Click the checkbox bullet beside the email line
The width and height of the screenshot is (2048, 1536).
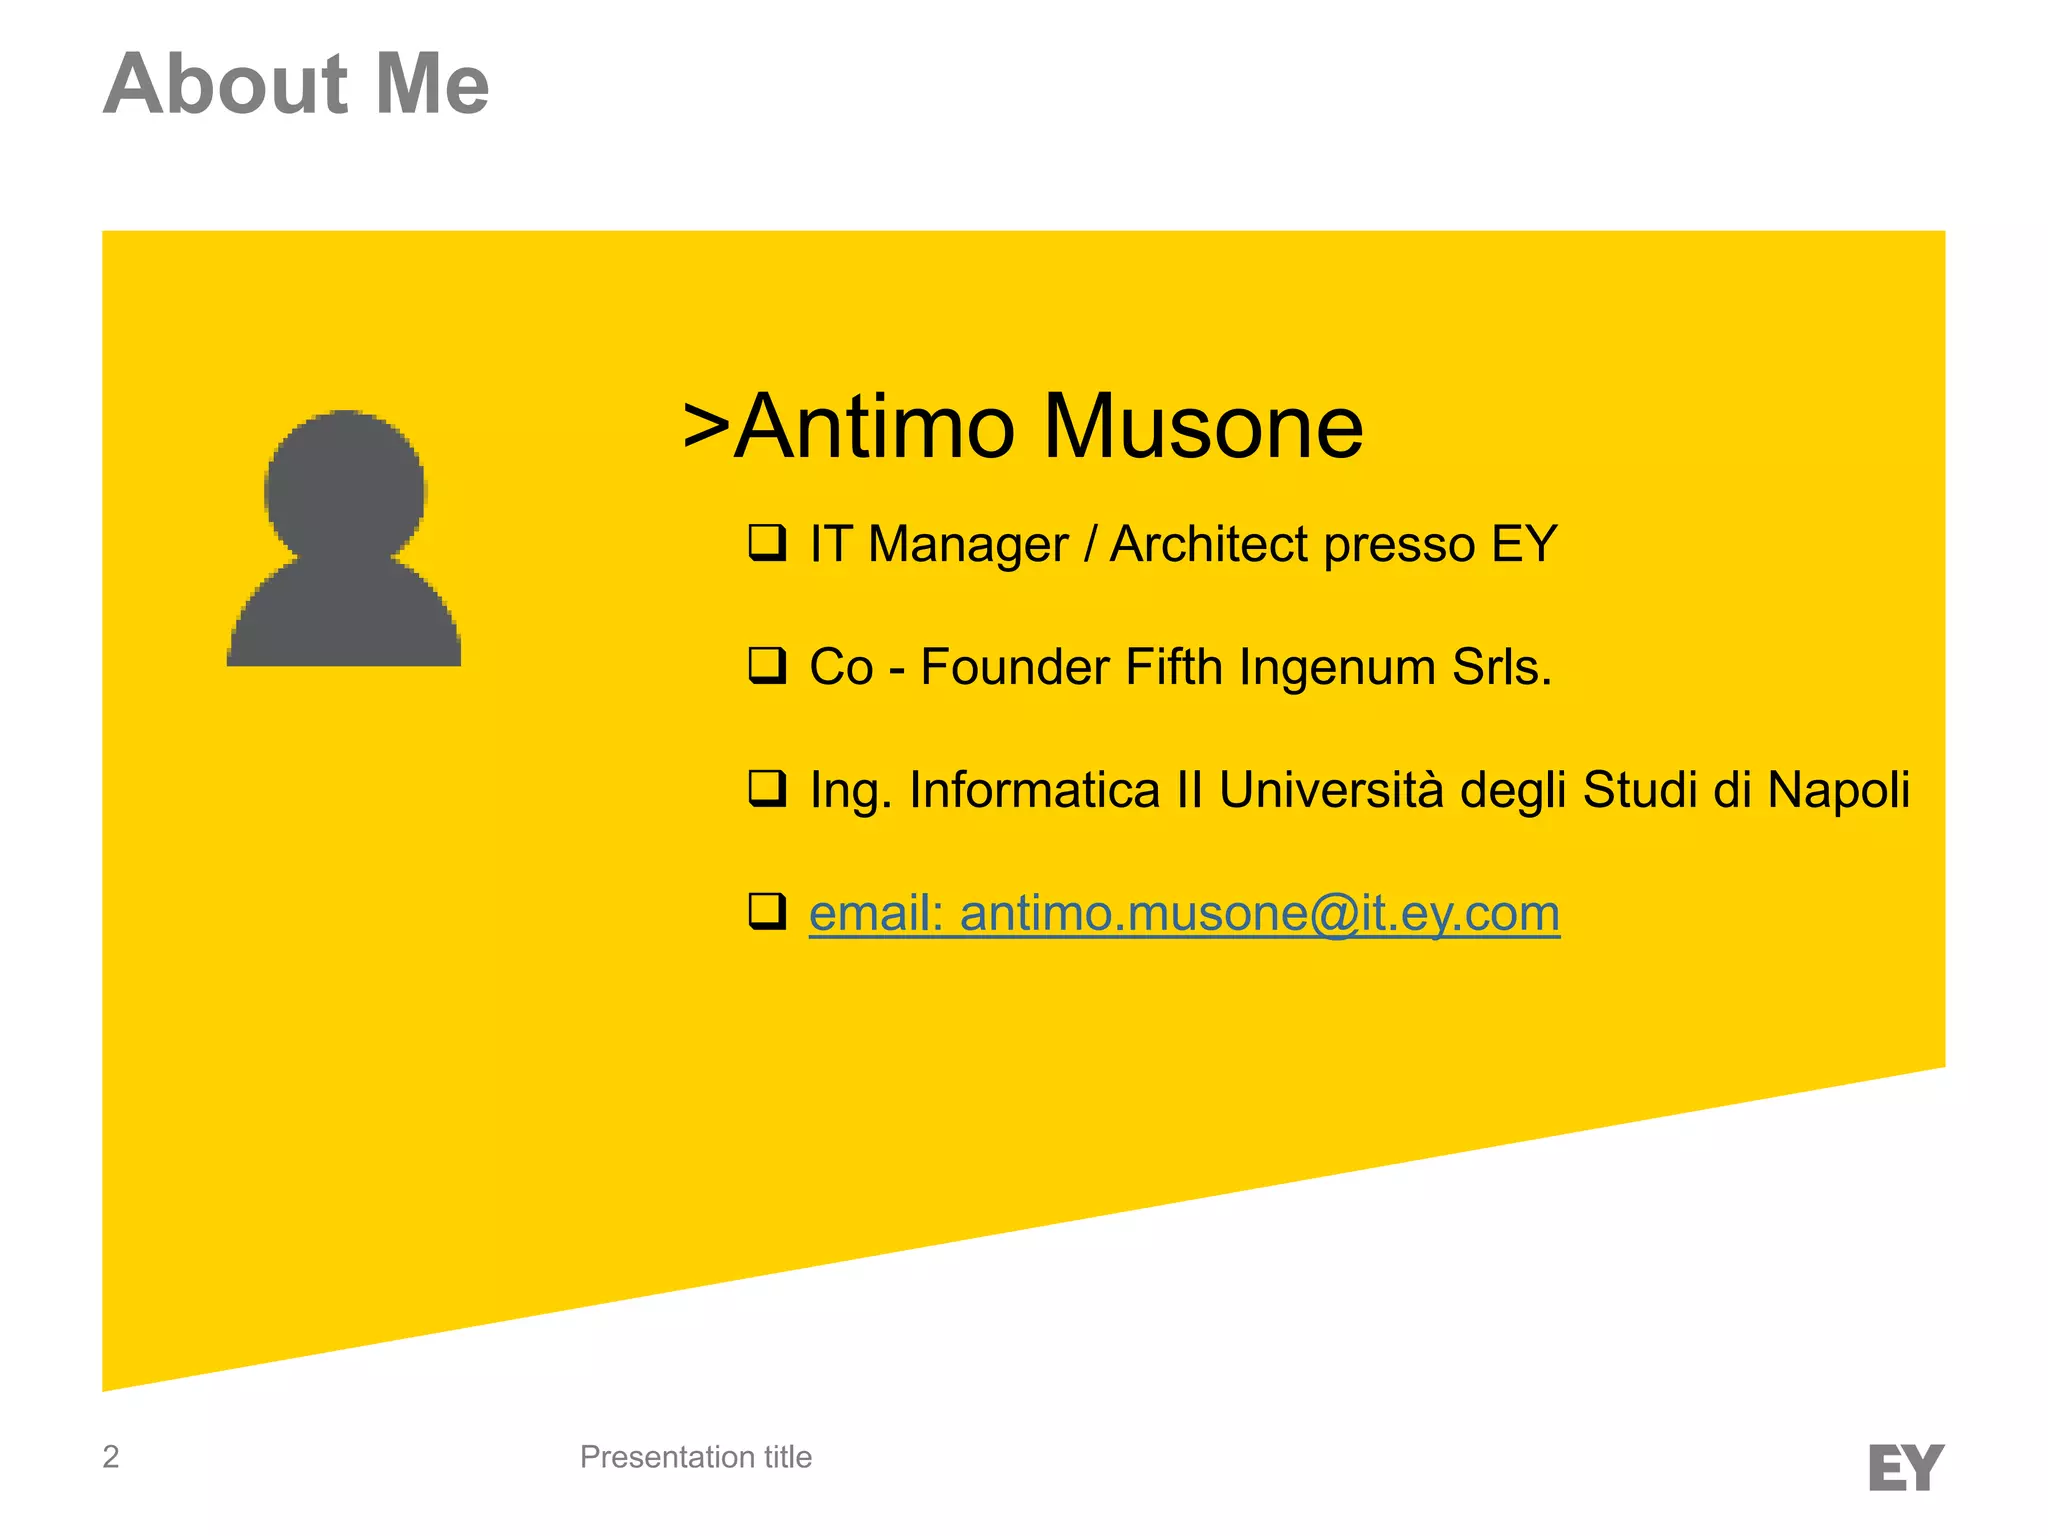(767, 911)
